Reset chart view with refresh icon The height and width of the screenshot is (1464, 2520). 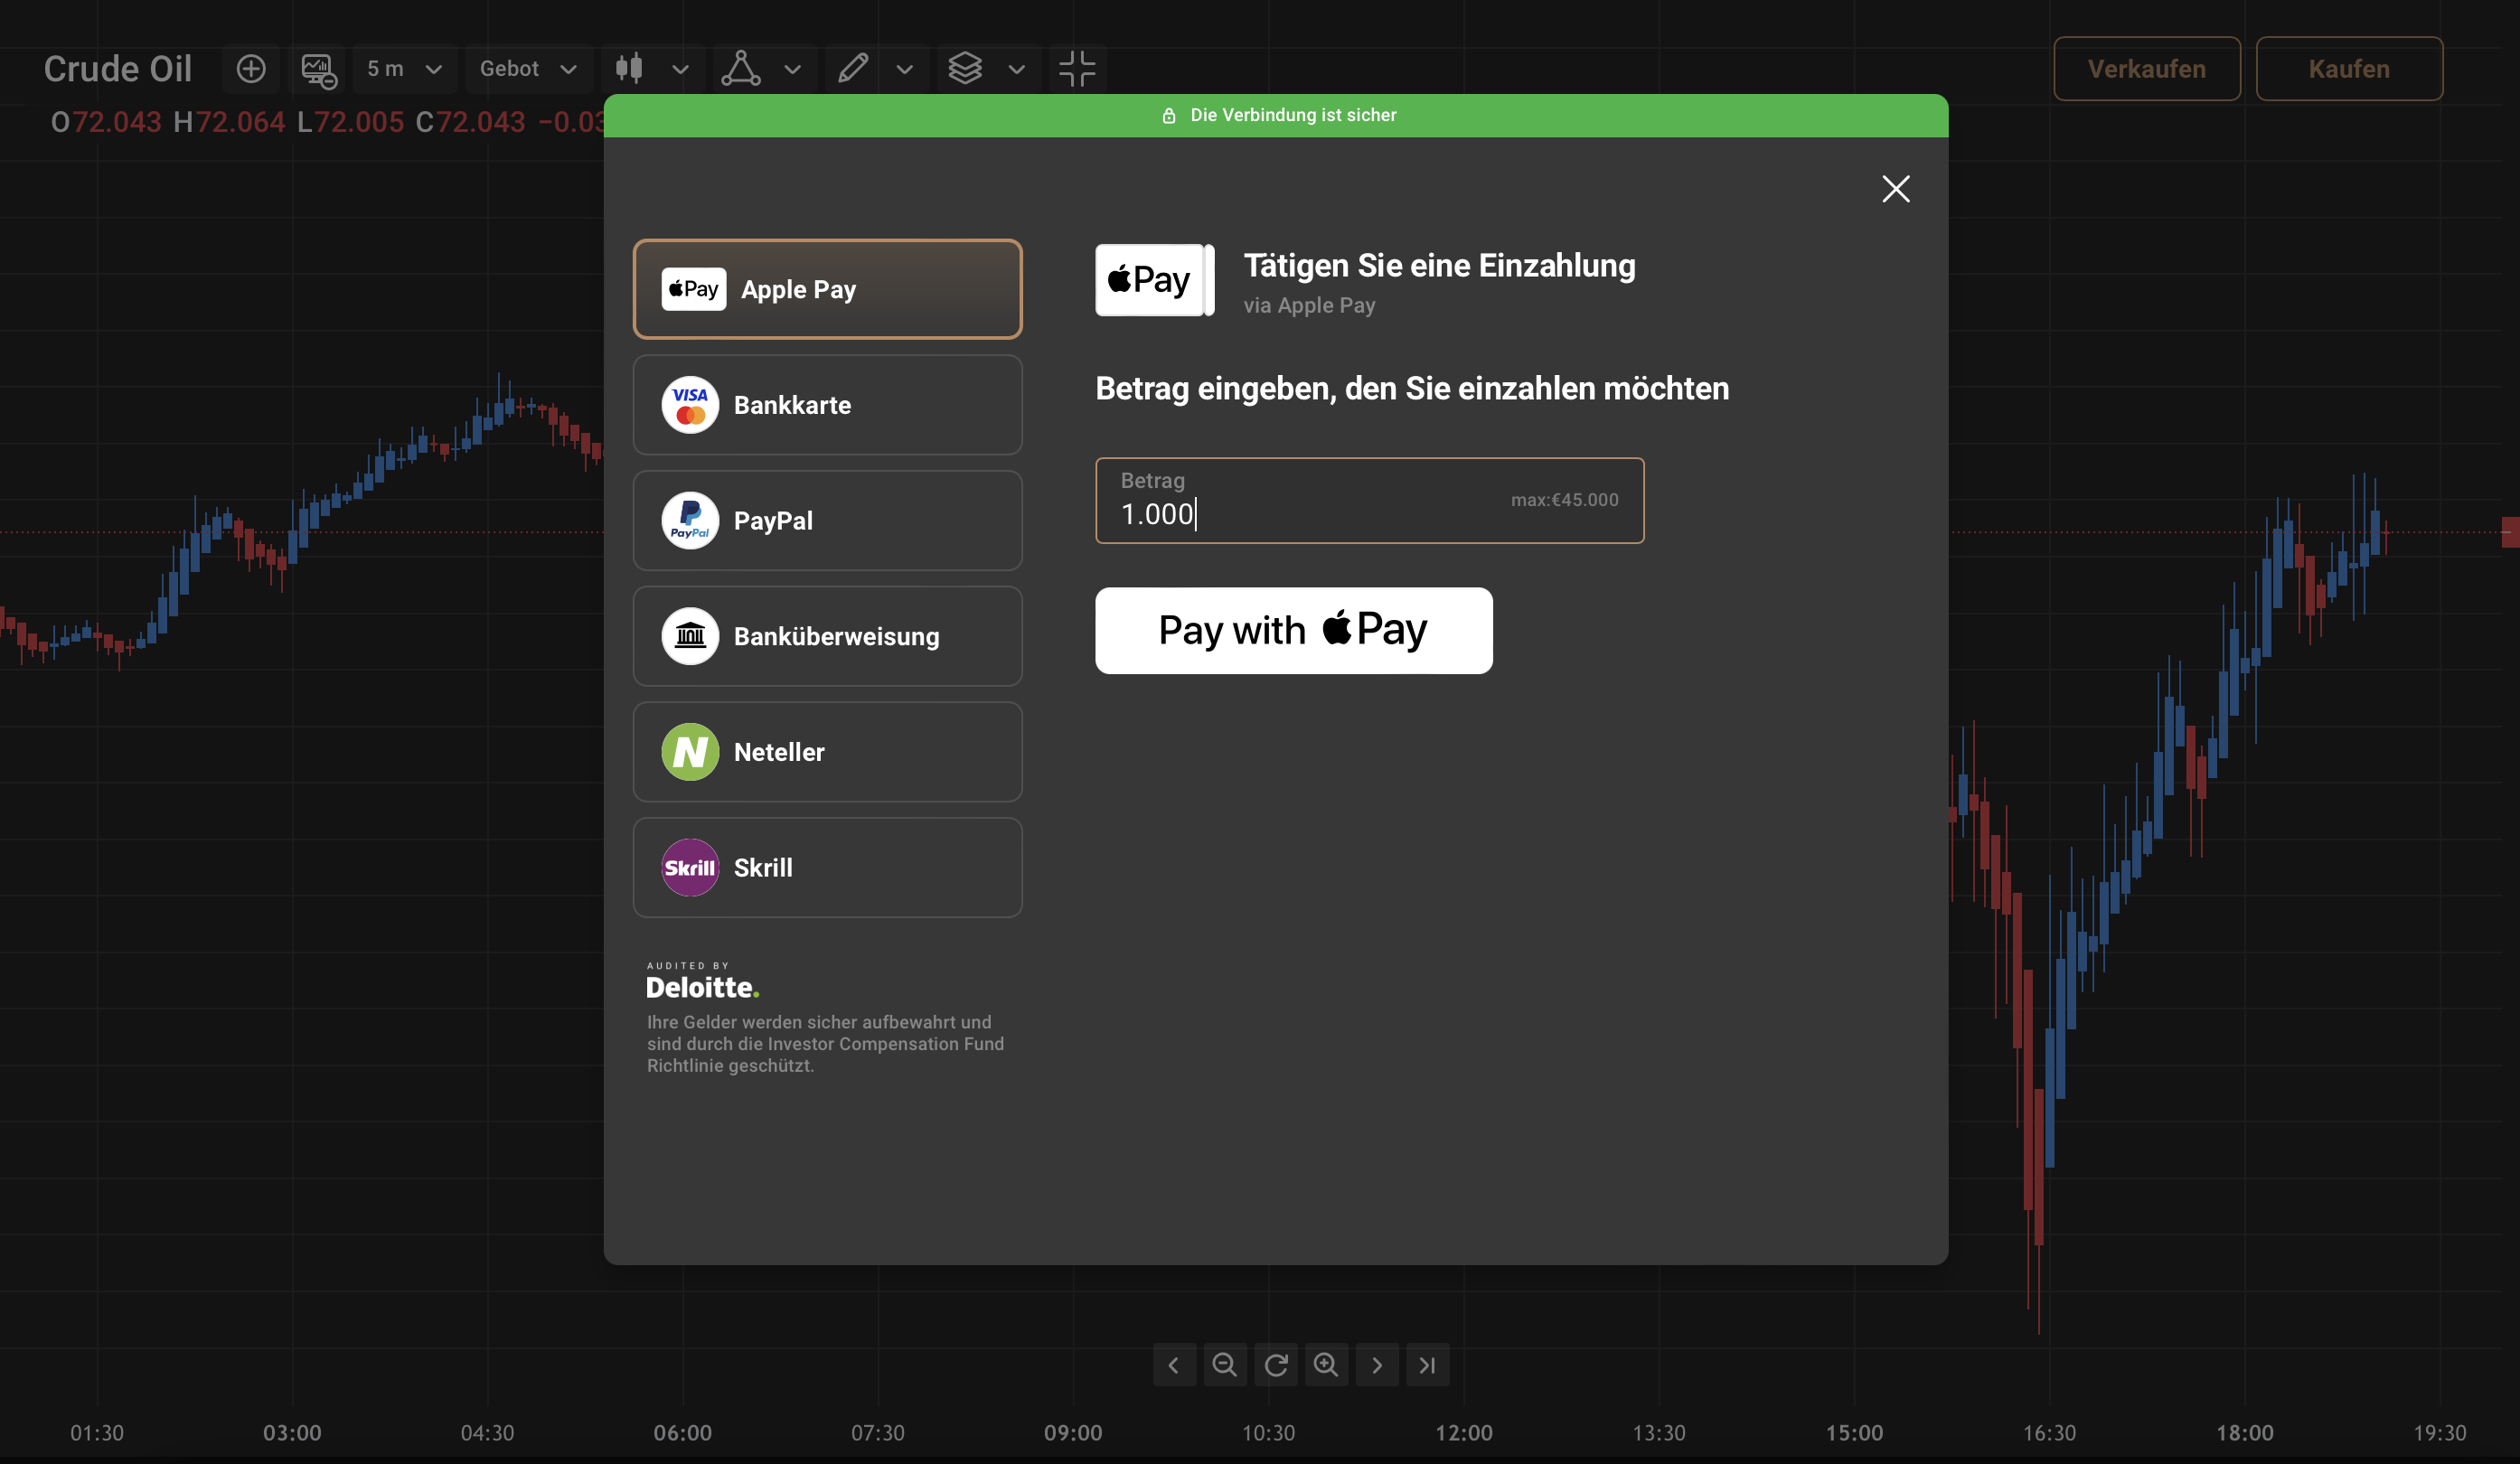(1276, 1365)
